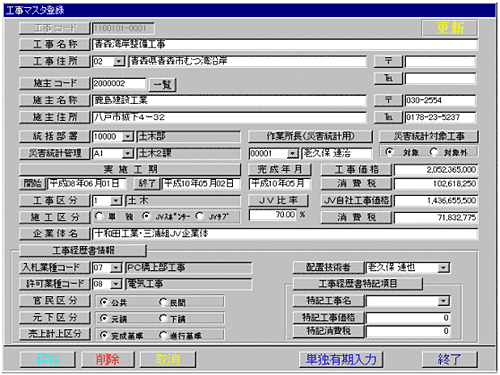This screenshot has width=500, height=375.
Task: Open 許可業種コード 08 dropdown
Action: (x=116, y=284)
